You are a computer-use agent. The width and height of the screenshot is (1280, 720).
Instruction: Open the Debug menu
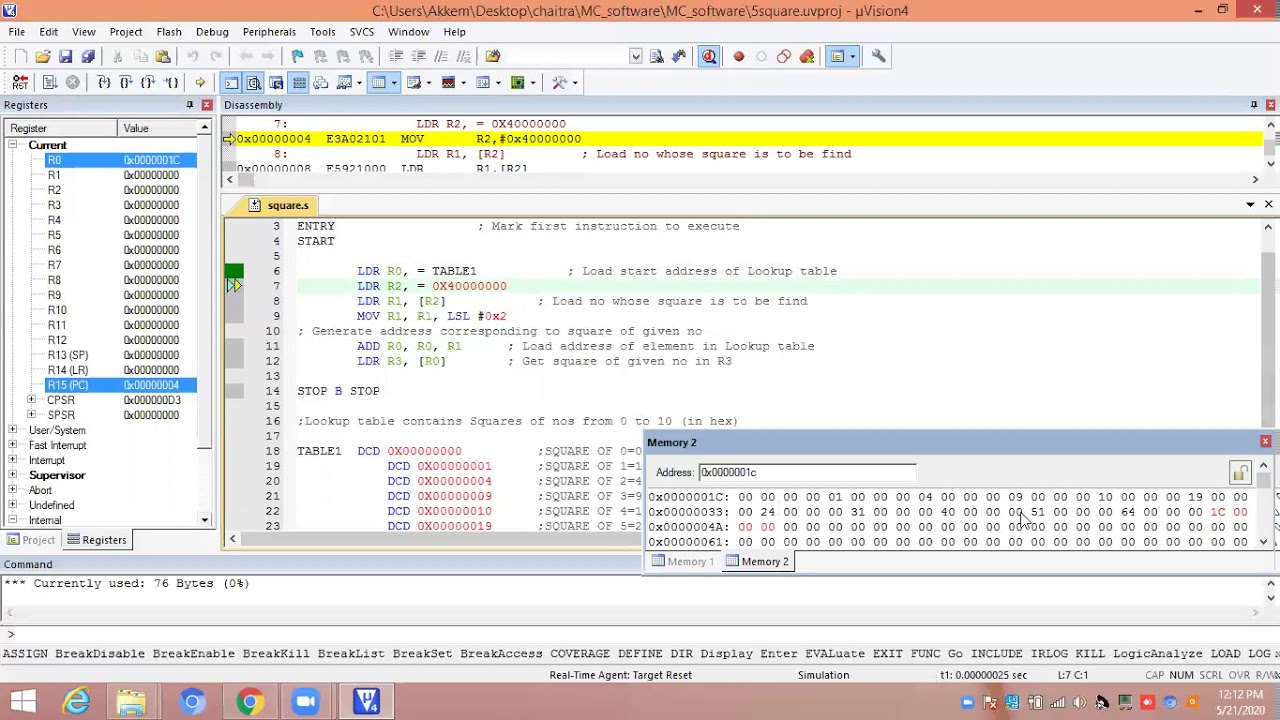(x=212, y=32)
